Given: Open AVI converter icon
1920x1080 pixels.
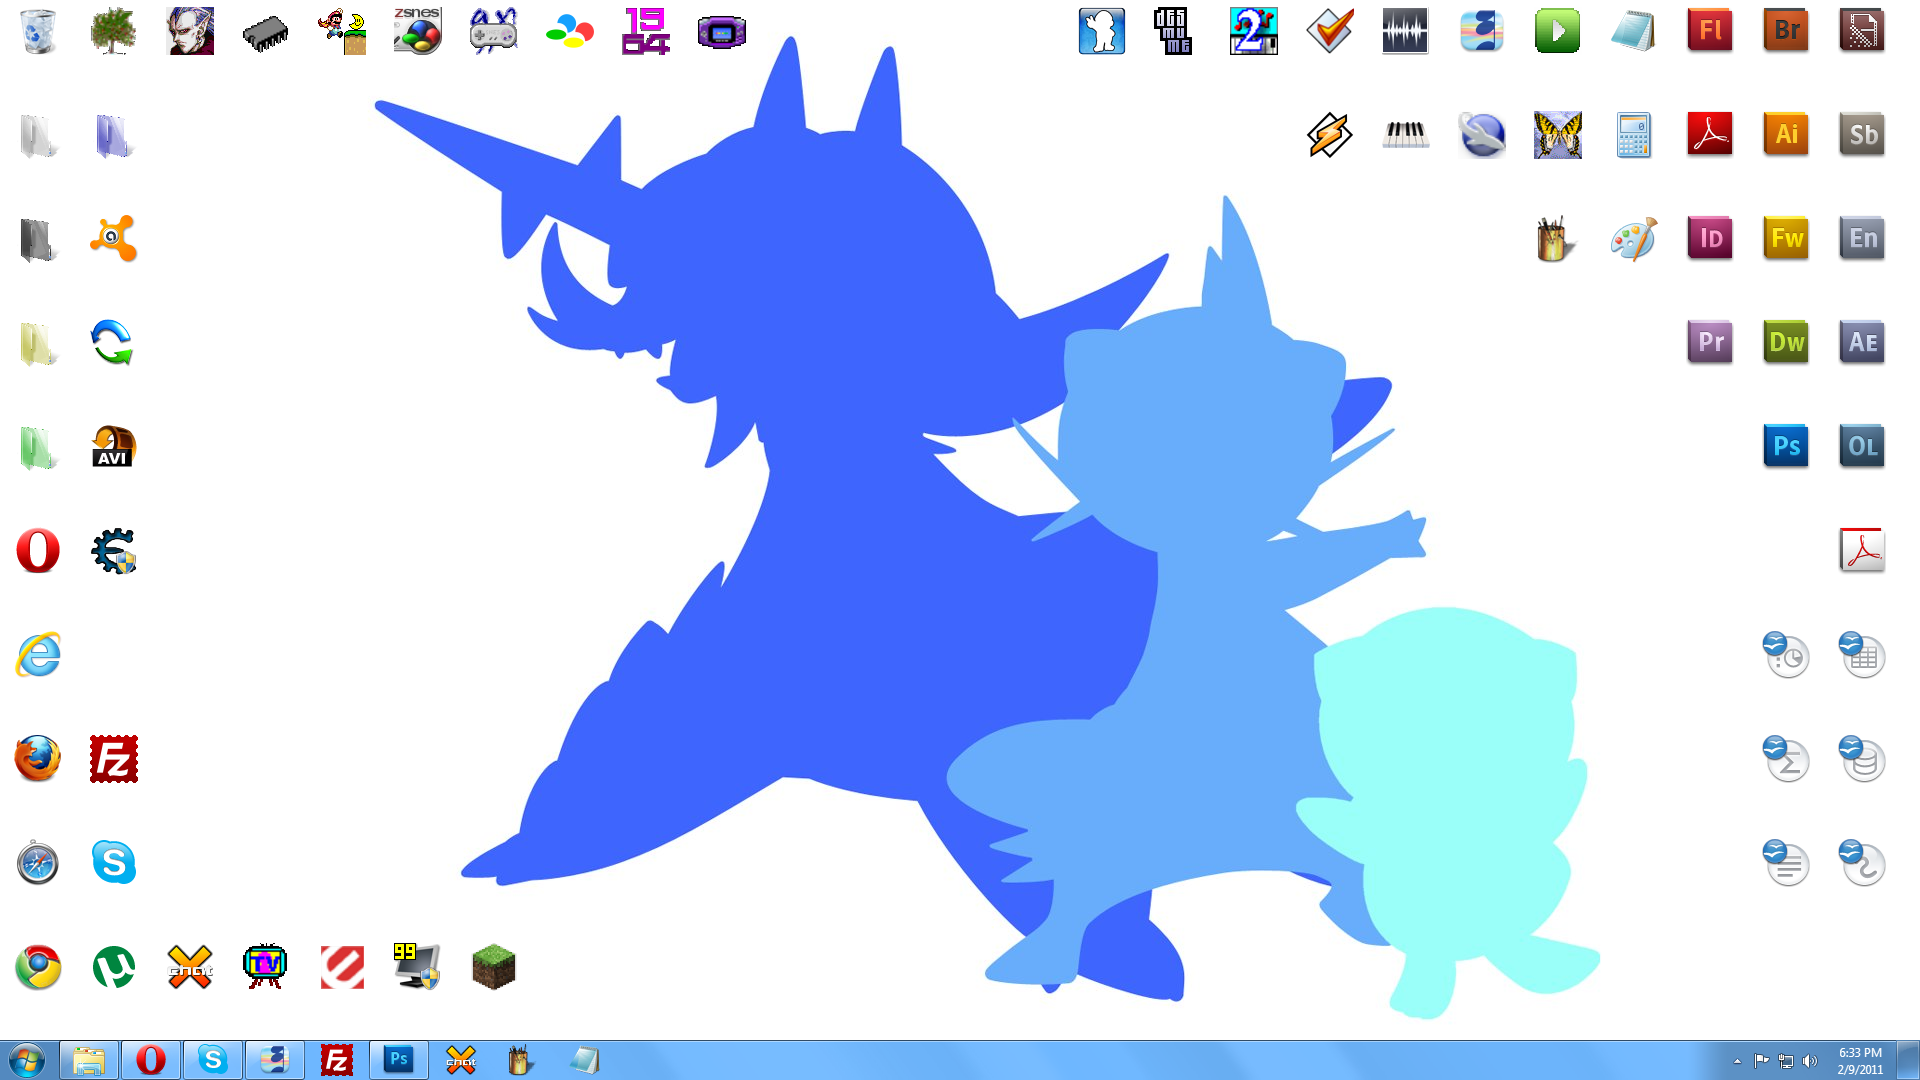Looking at the screenshot, I should [x=114, y=447].
